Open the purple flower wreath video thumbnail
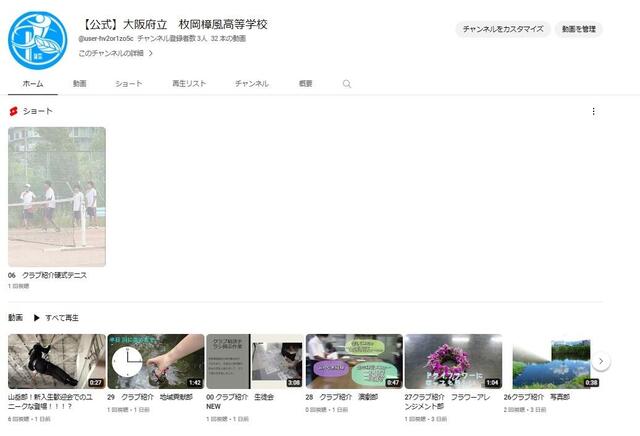The height and width of the screenshot is (436, 640). 453,361
